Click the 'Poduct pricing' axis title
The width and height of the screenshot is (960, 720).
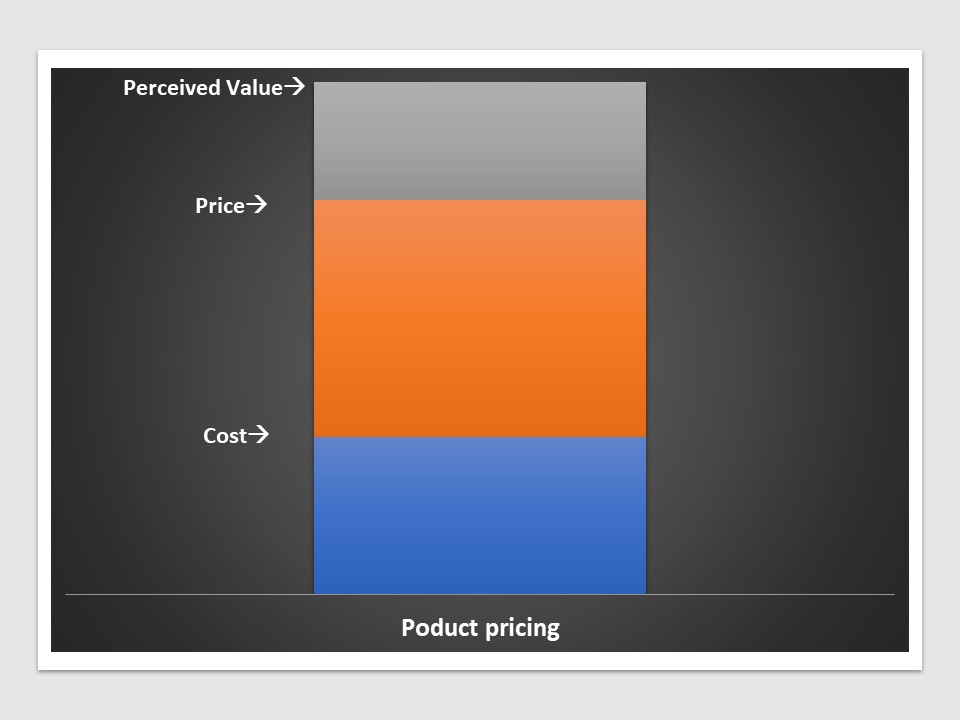coord(480,628)
